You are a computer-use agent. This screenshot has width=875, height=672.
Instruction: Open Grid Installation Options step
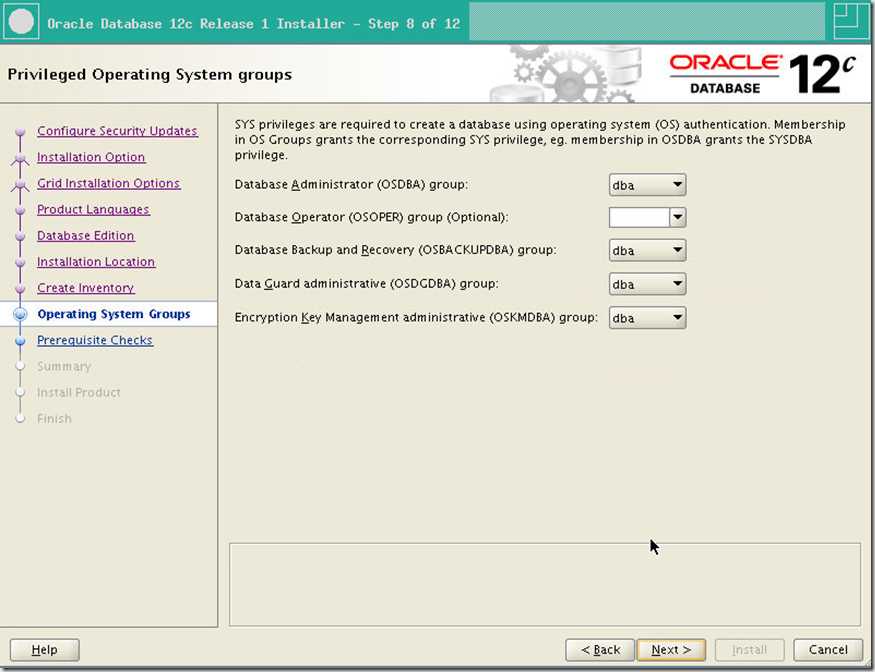pyautogui.click(x=108, y=183)
